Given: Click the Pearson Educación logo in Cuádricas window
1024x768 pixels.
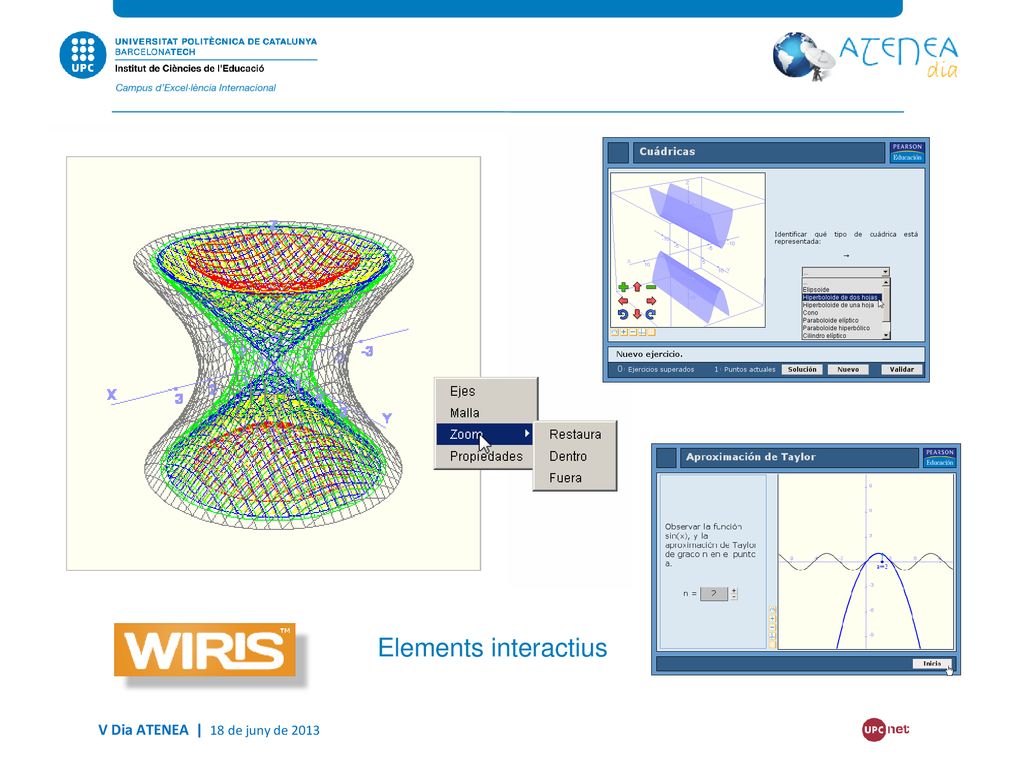Looking at the screenshot, I should tap(907, 152).
